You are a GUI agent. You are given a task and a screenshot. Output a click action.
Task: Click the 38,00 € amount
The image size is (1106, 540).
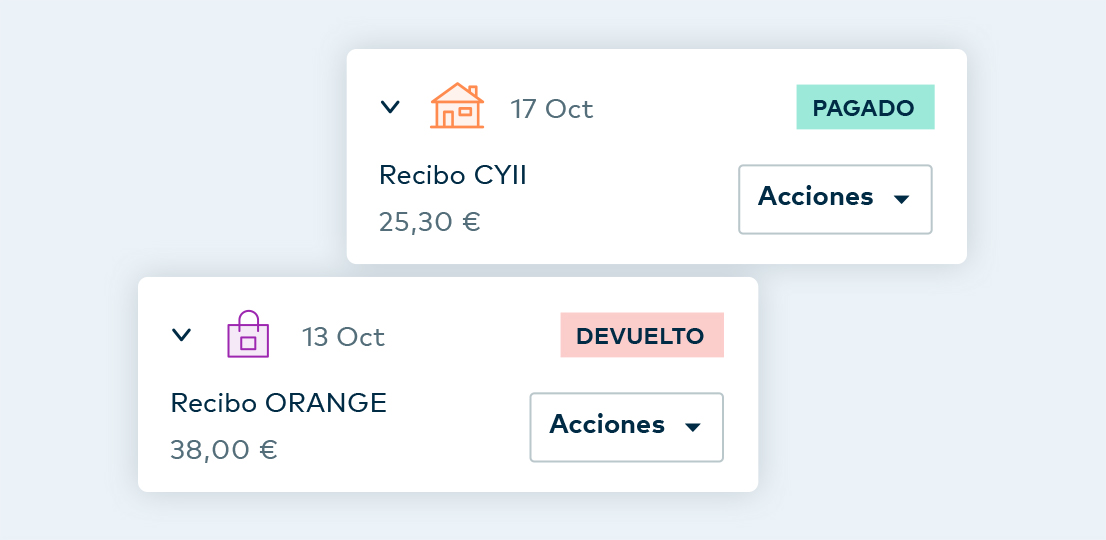[224, 449]
